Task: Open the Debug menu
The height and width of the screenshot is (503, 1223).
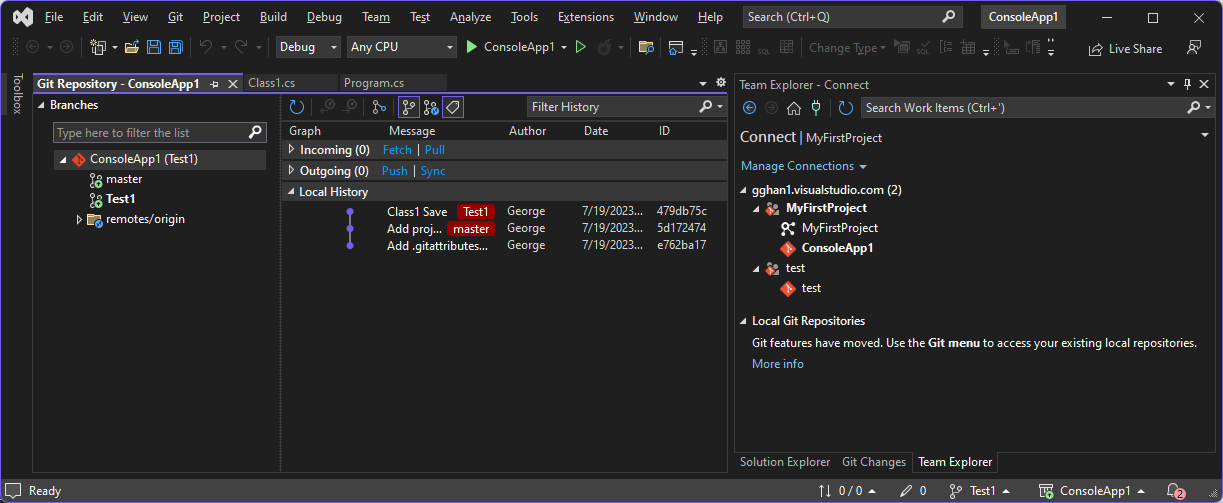Action: 324,17
